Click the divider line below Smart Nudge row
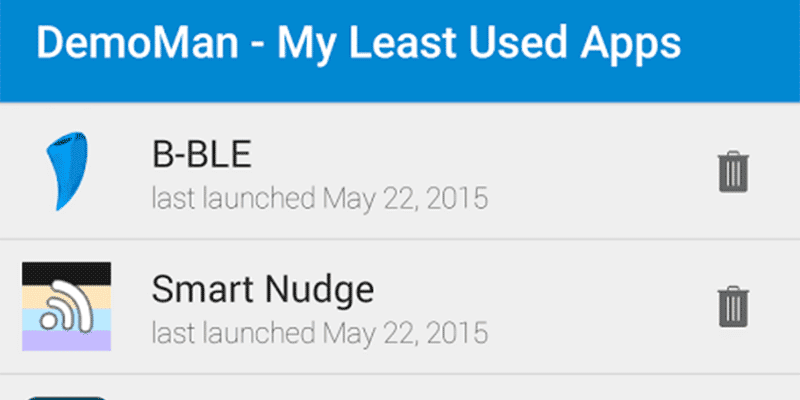Viewport: 800px width, 400px height. coord(400,375)
